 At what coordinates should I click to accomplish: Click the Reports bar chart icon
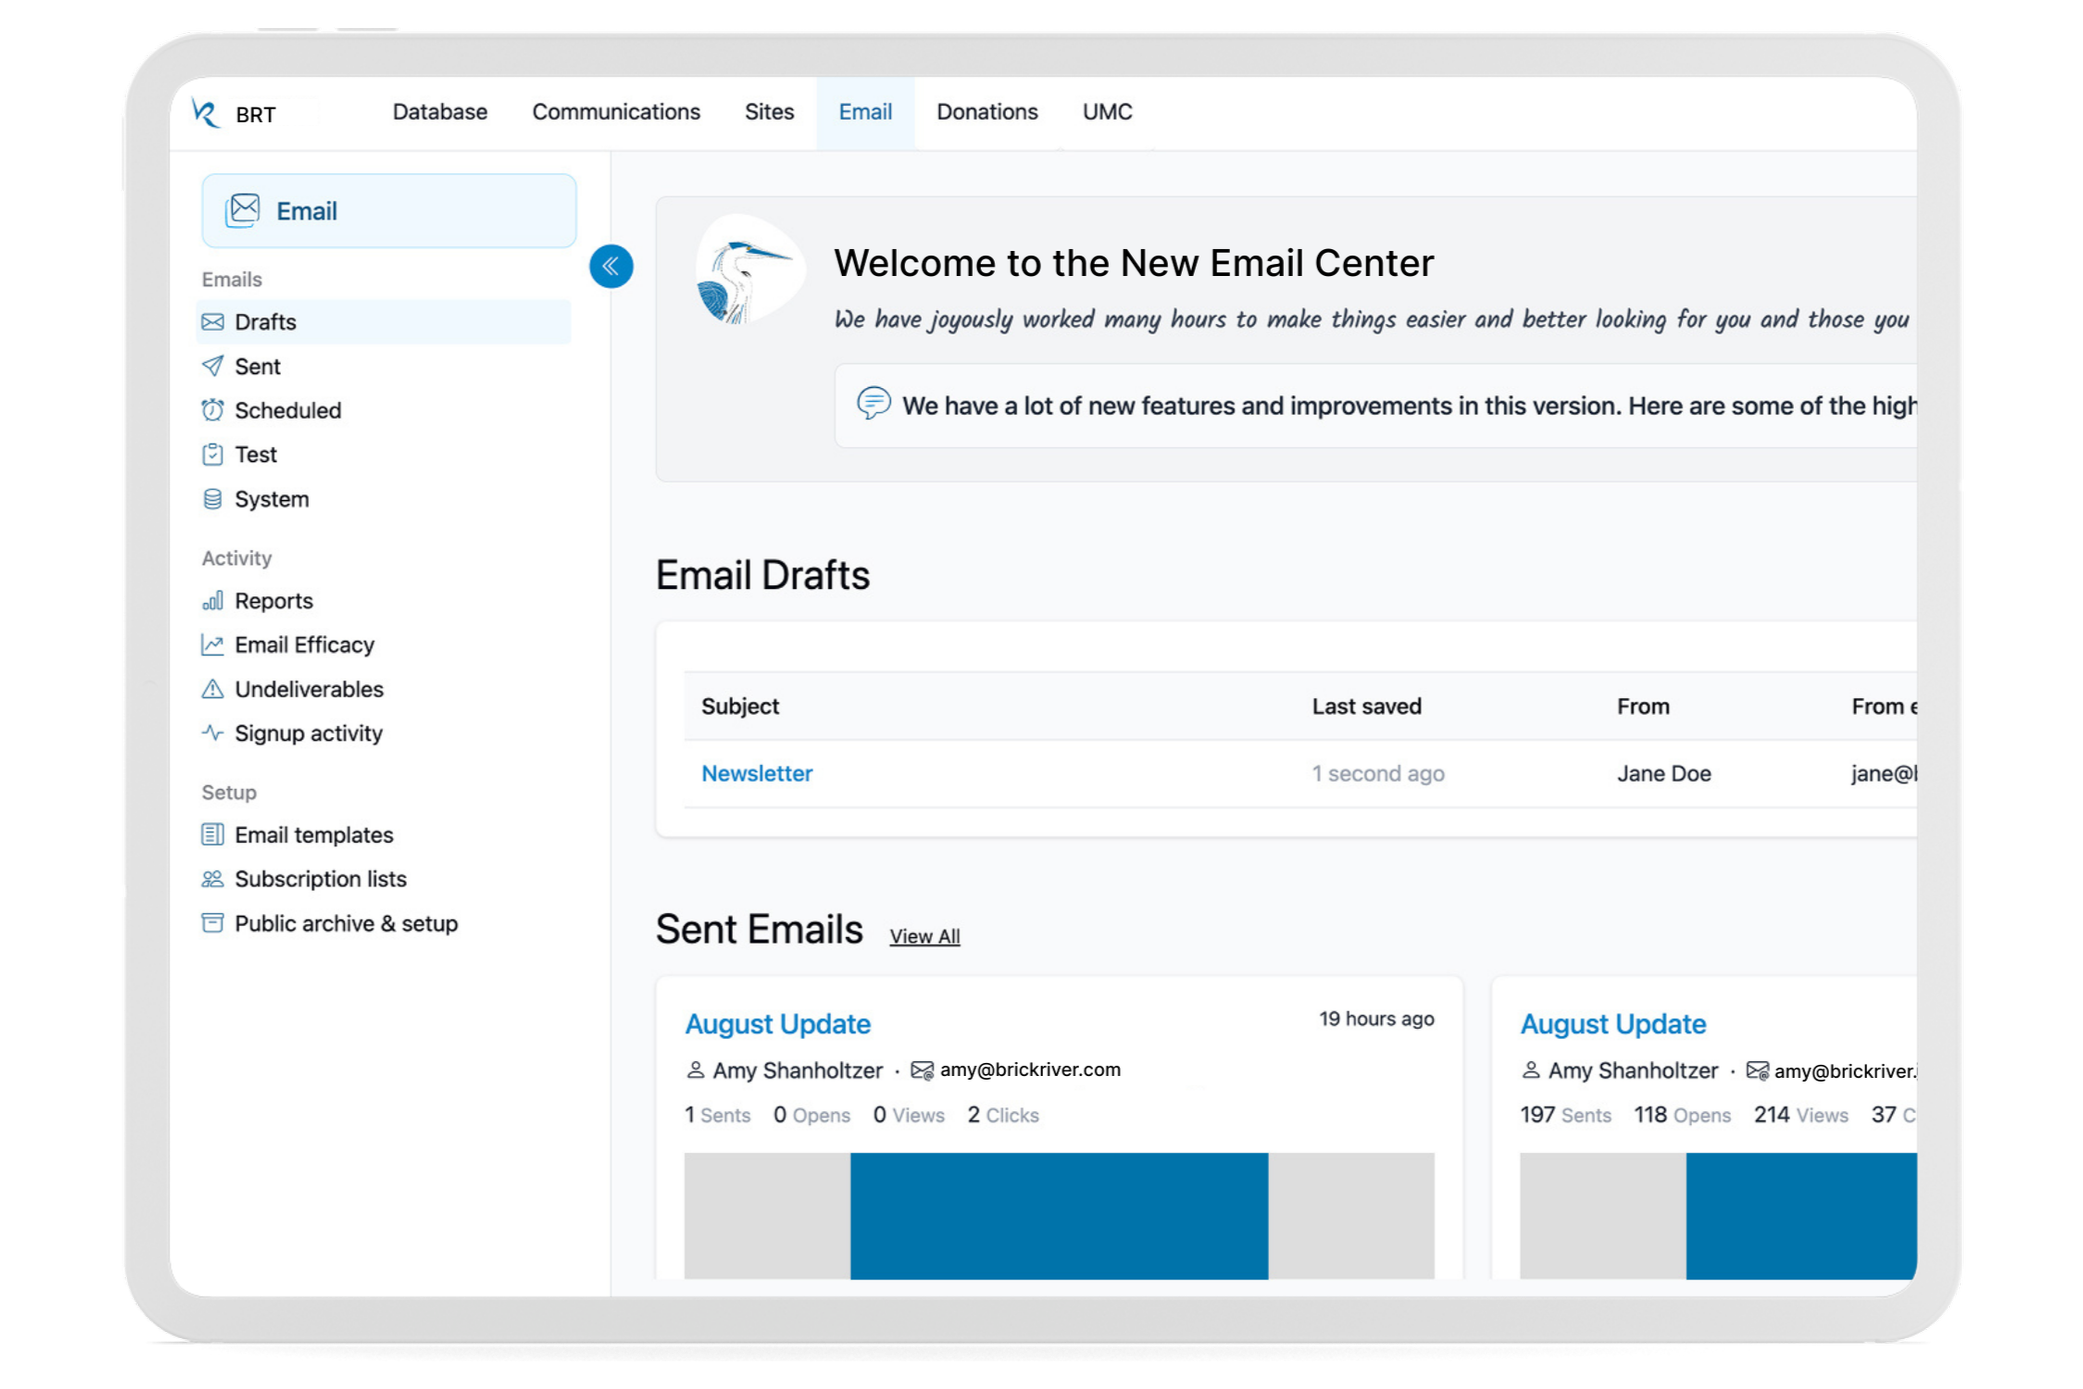212,600
